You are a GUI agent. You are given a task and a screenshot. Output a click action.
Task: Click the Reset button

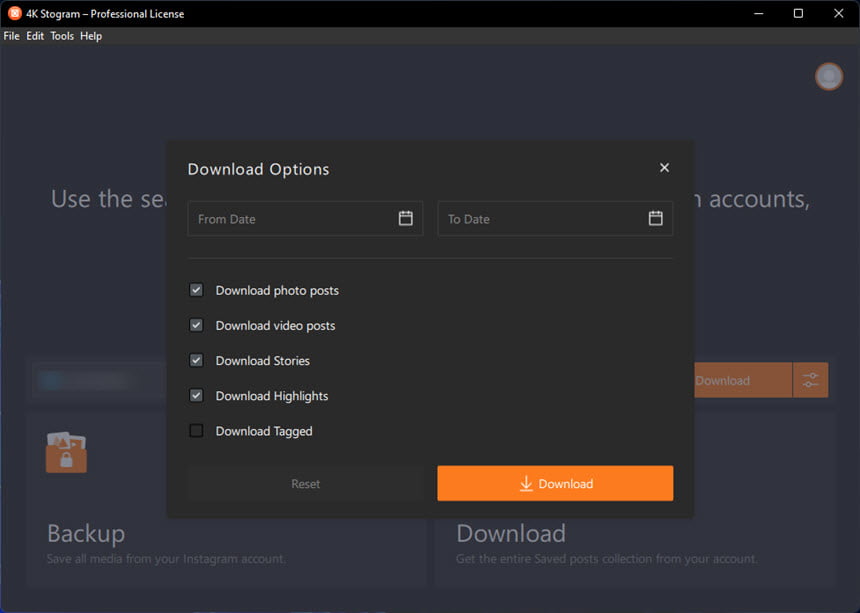click(305, 484)
